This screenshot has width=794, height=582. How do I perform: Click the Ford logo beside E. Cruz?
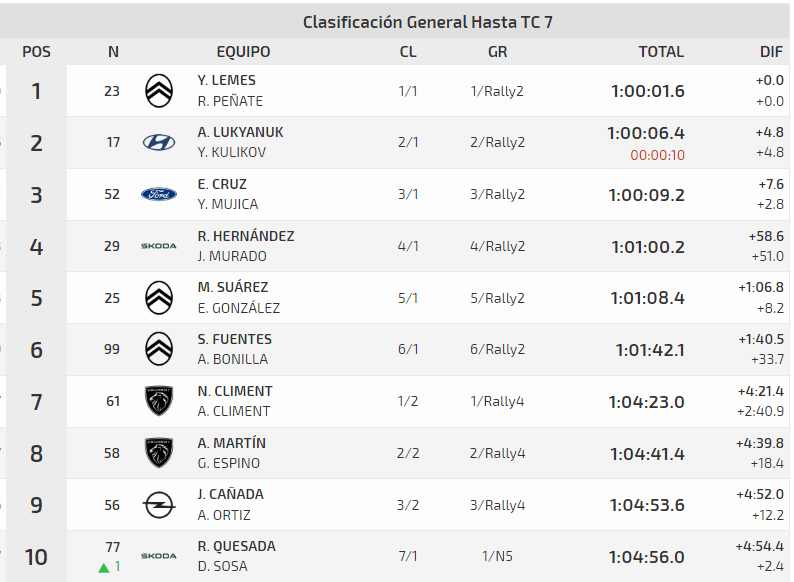[159, 194]
